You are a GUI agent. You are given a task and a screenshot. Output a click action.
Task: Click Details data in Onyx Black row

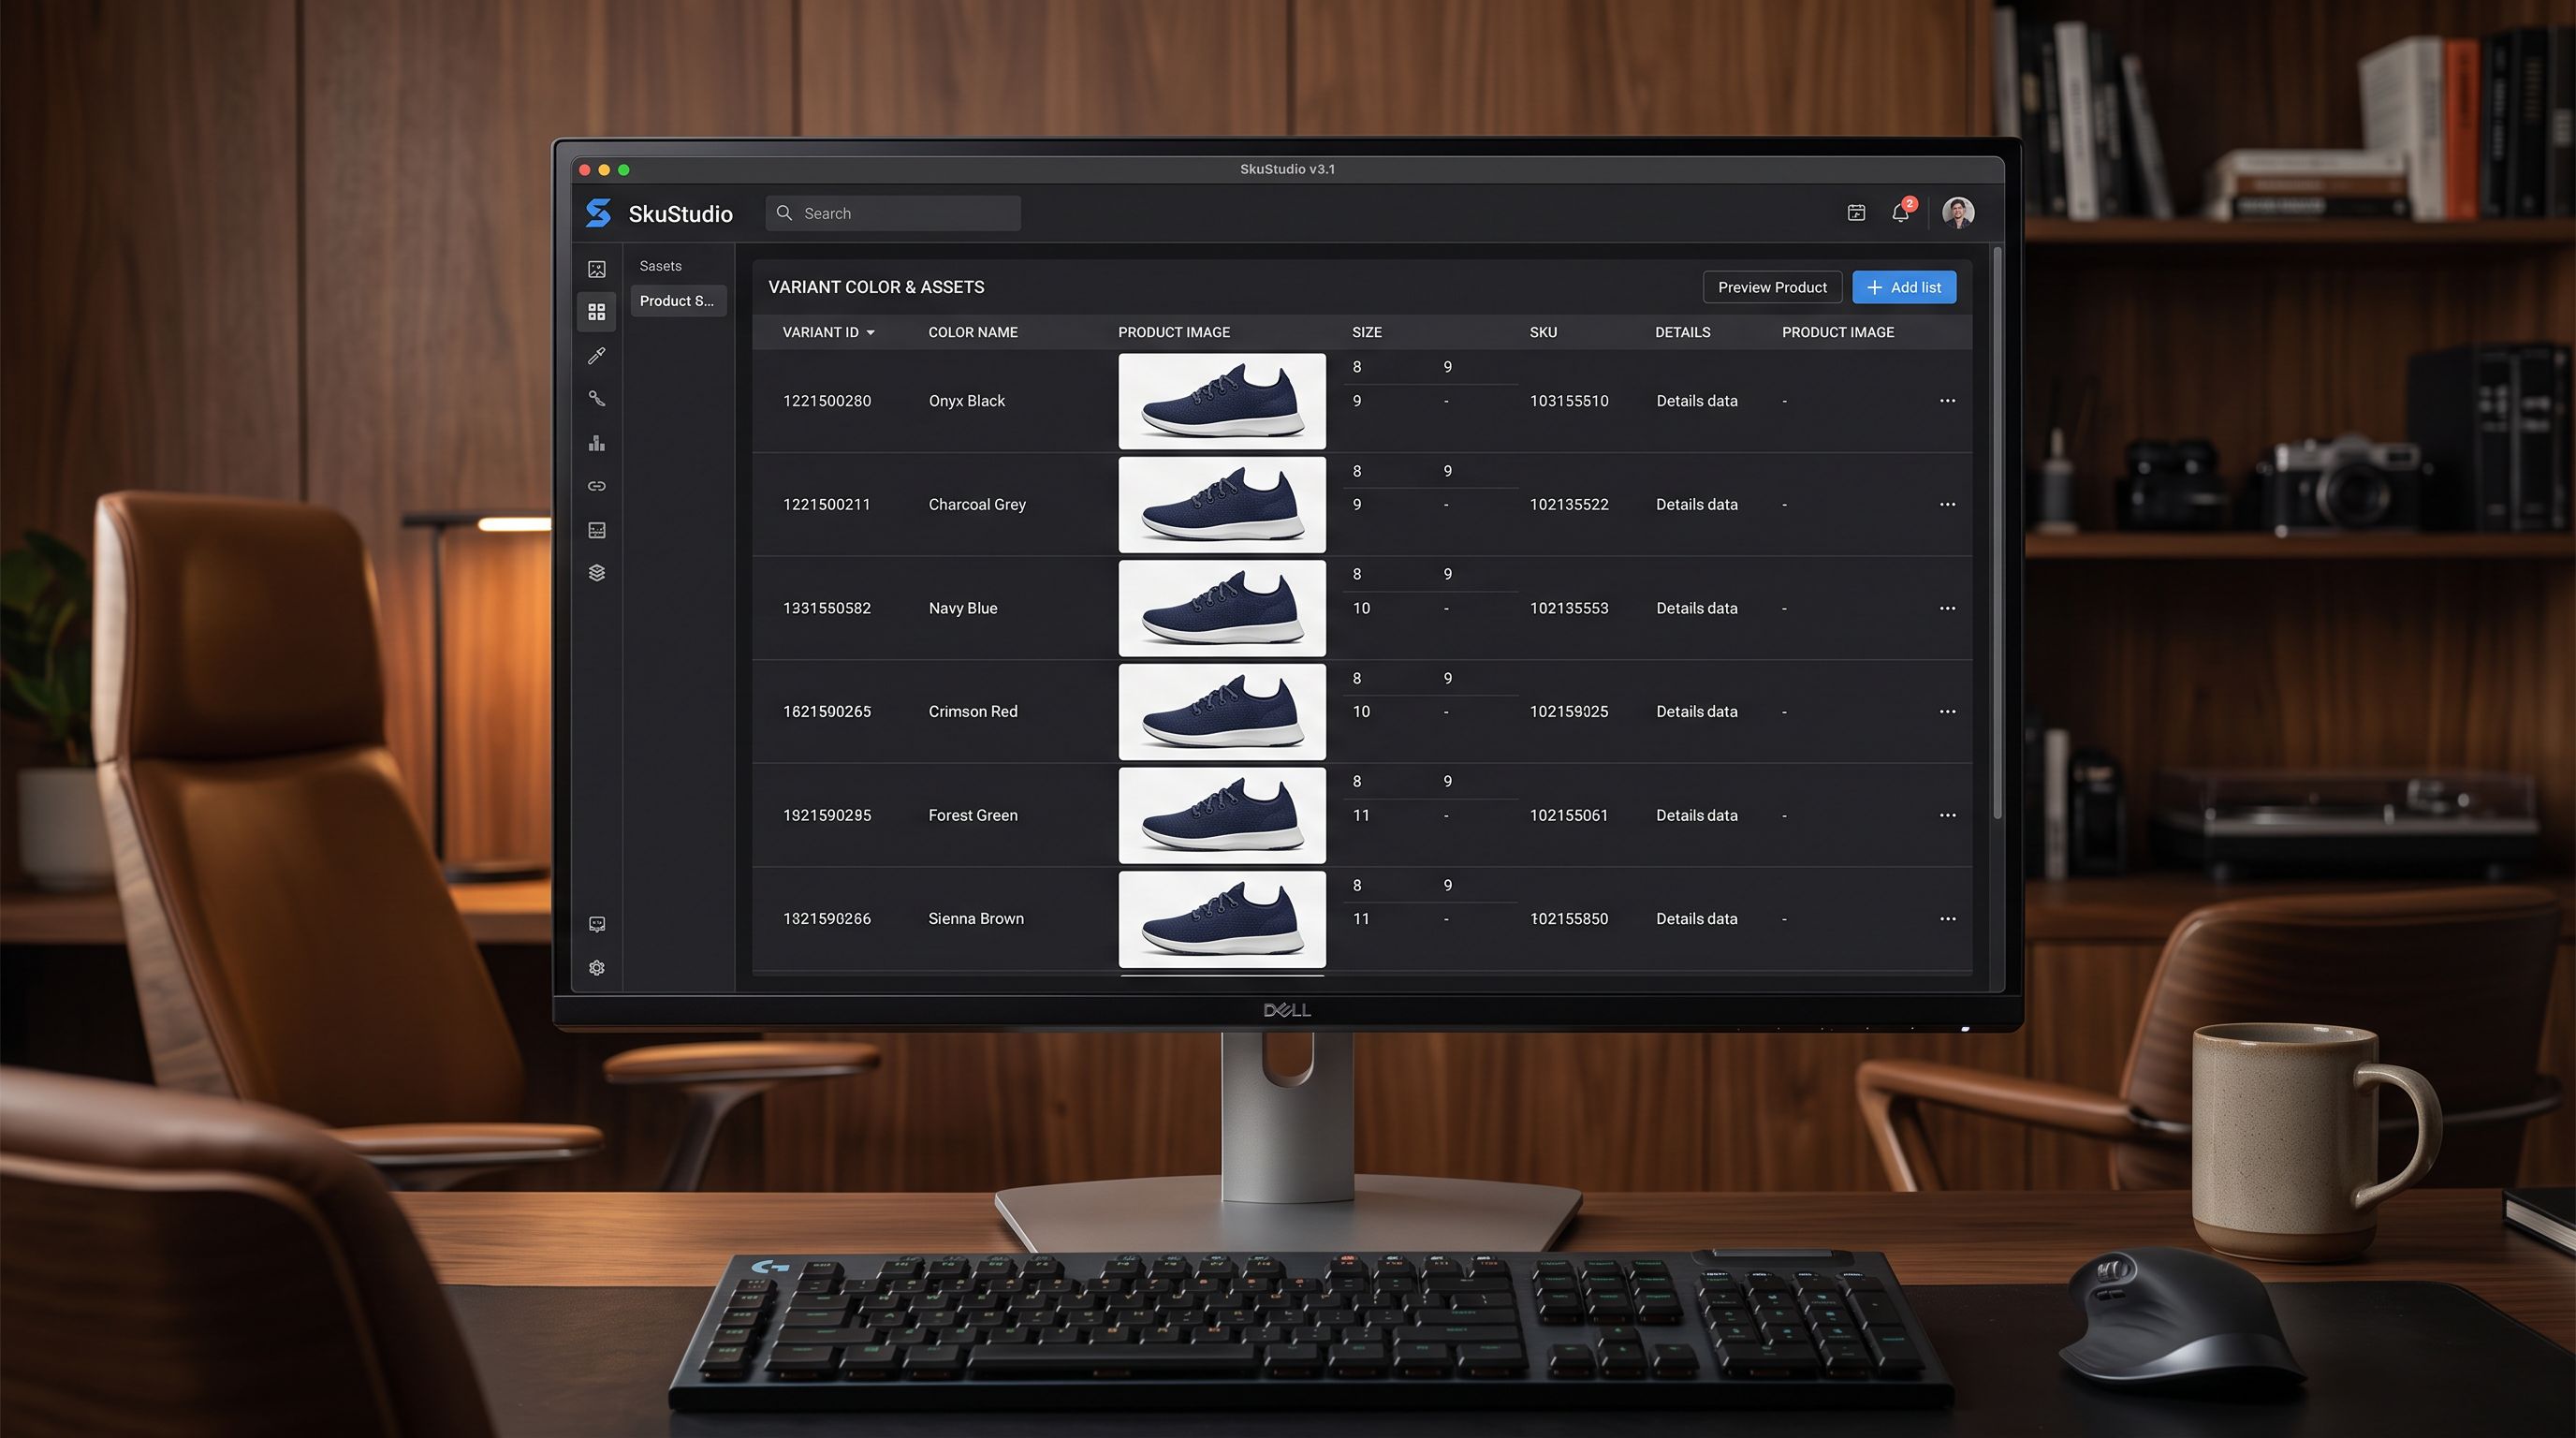pos(1696,401)
